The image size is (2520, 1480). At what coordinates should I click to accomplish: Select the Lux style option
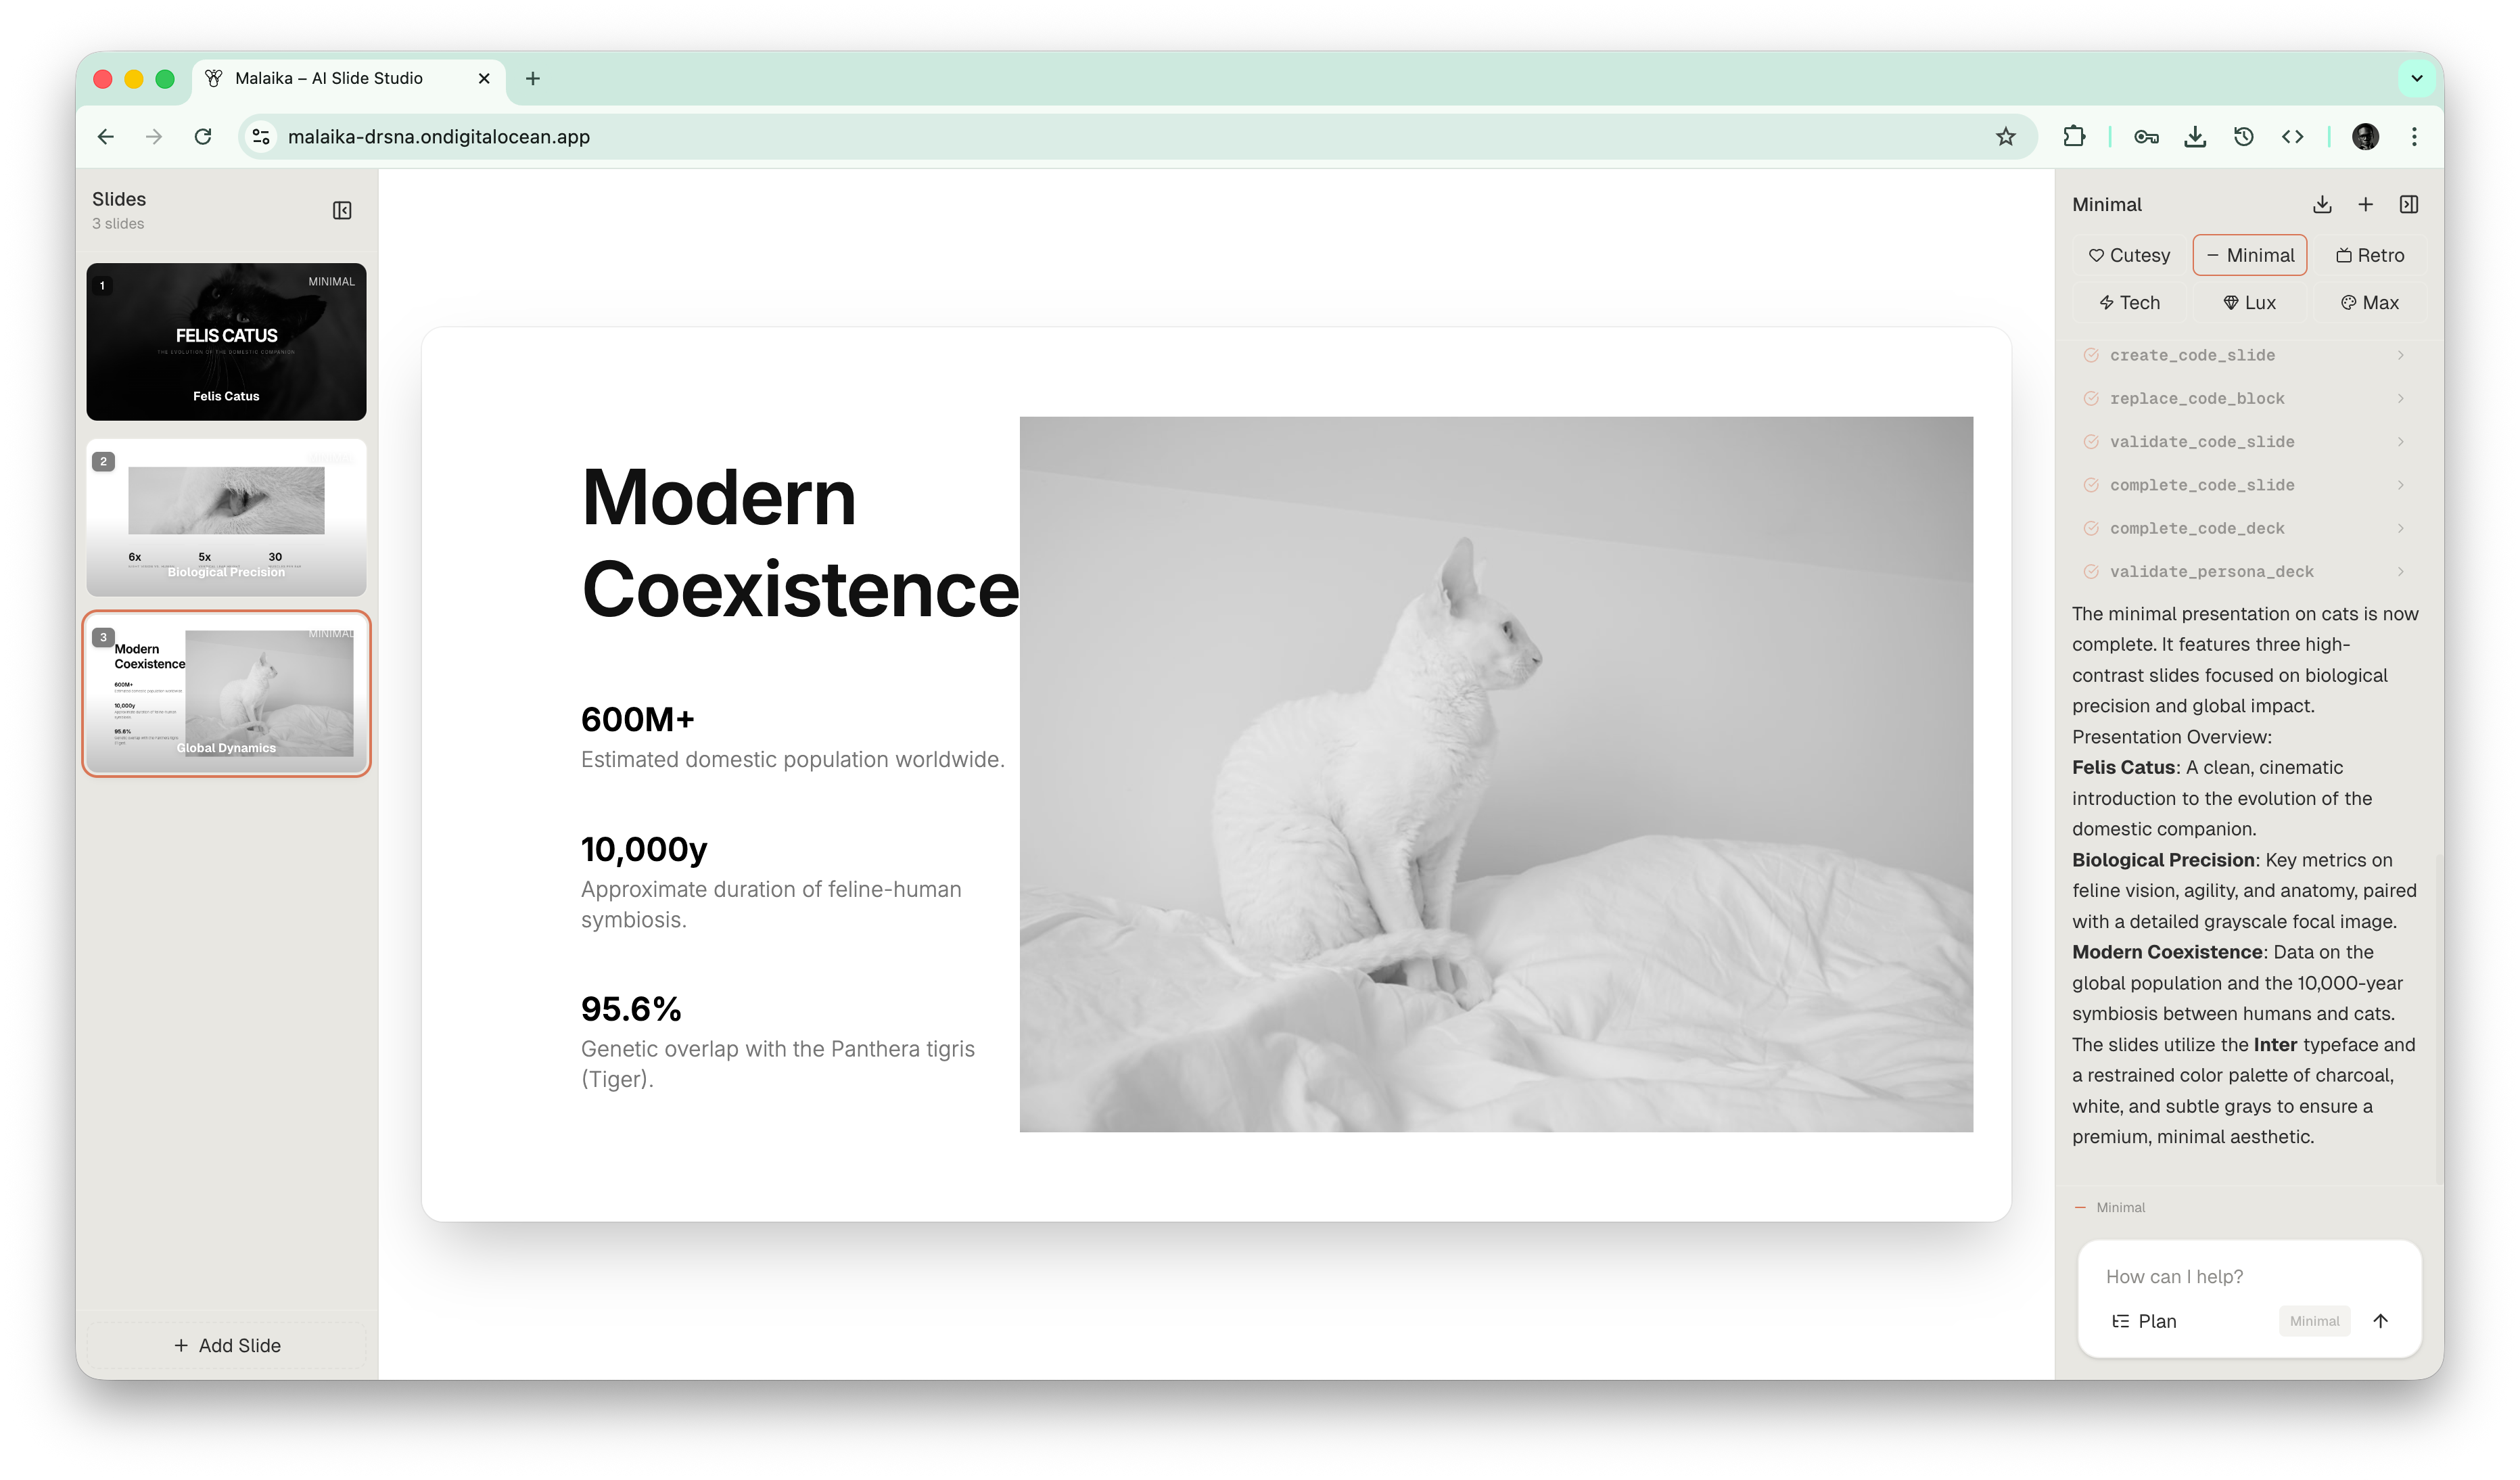tap(2249, 303)
